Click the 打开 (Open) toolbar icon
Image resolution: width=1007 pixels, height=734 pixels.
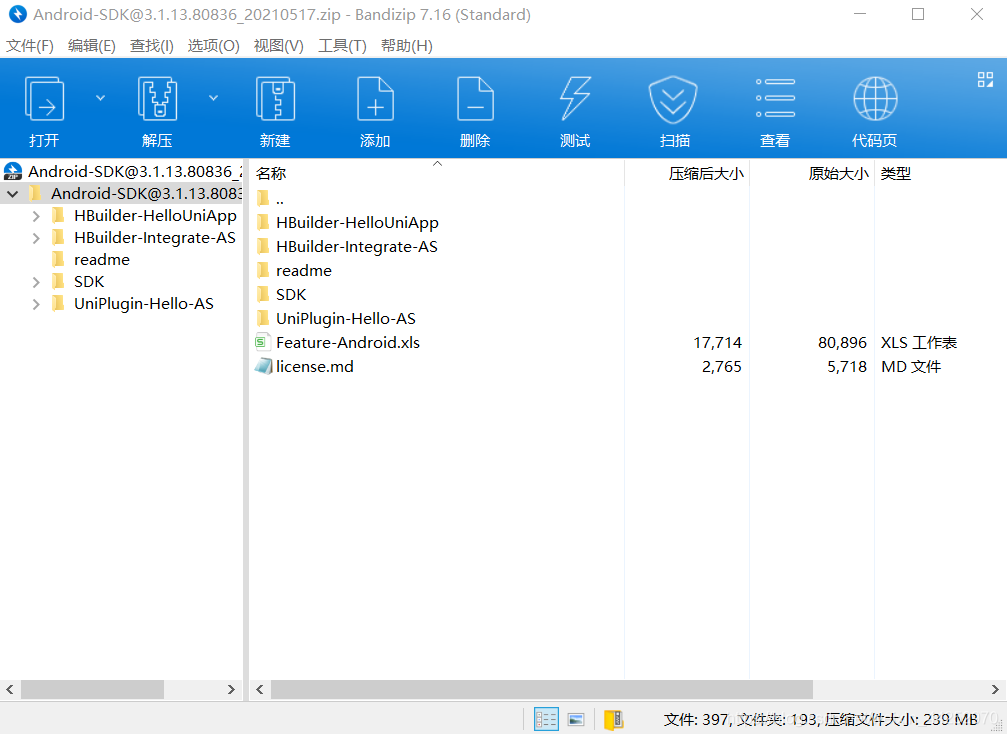[x=44, y=99]
